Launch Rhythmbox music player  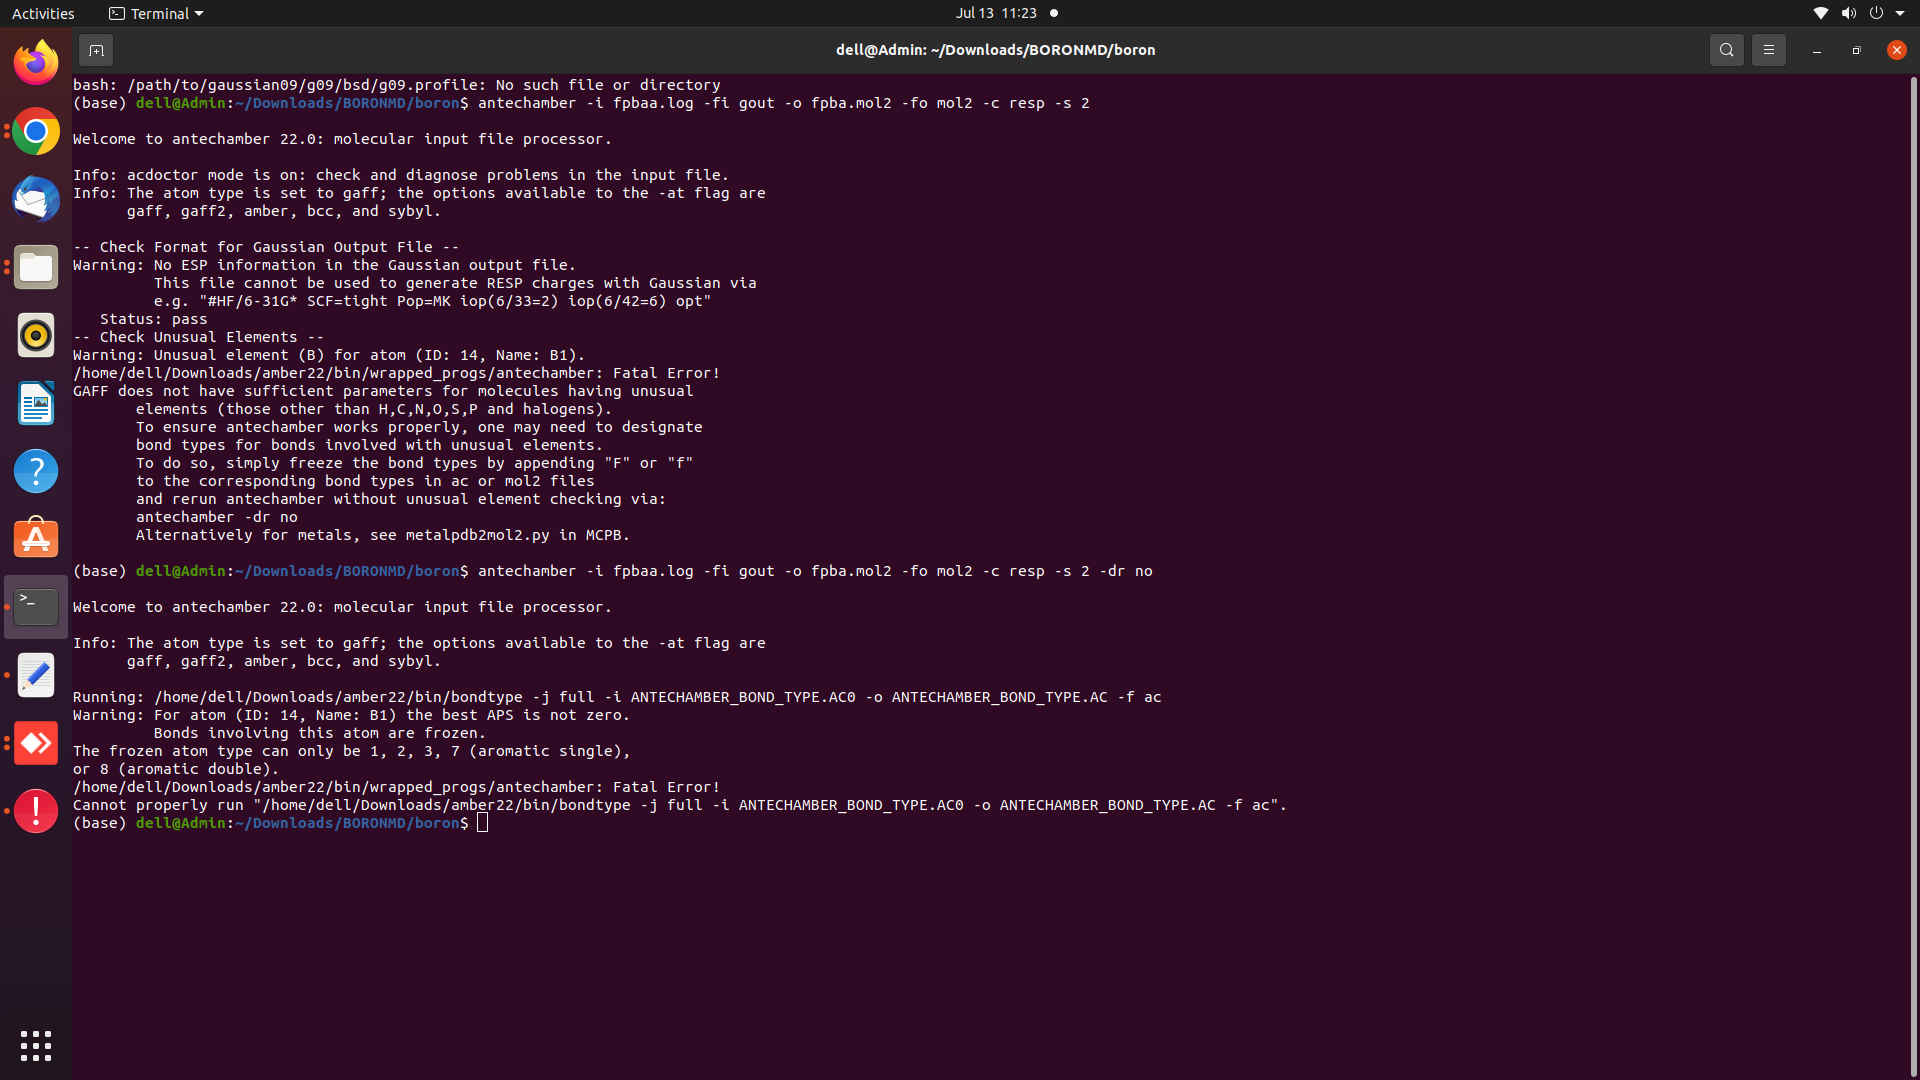point(36,335)
